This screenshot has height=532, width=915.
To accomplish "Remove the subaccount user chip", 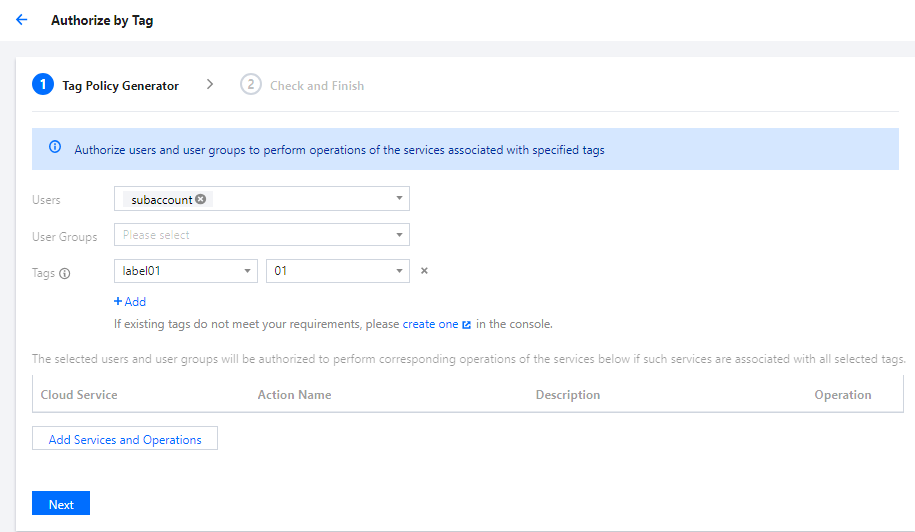I will tap(201, 199).
